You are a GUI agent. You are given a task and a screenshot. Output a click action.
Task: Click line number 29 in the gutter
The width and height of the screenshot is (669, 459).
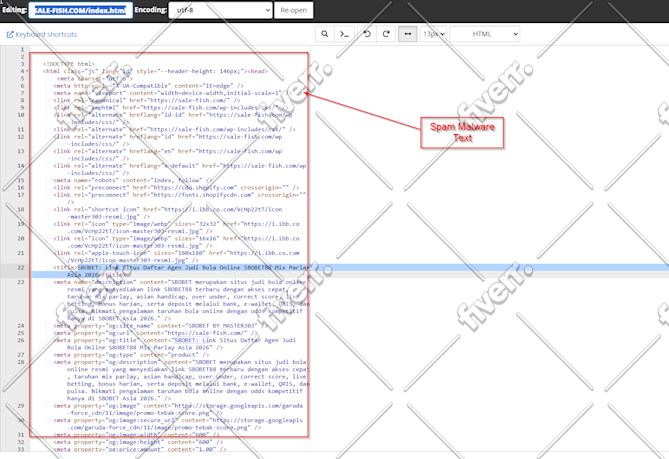tap(21, 406)
